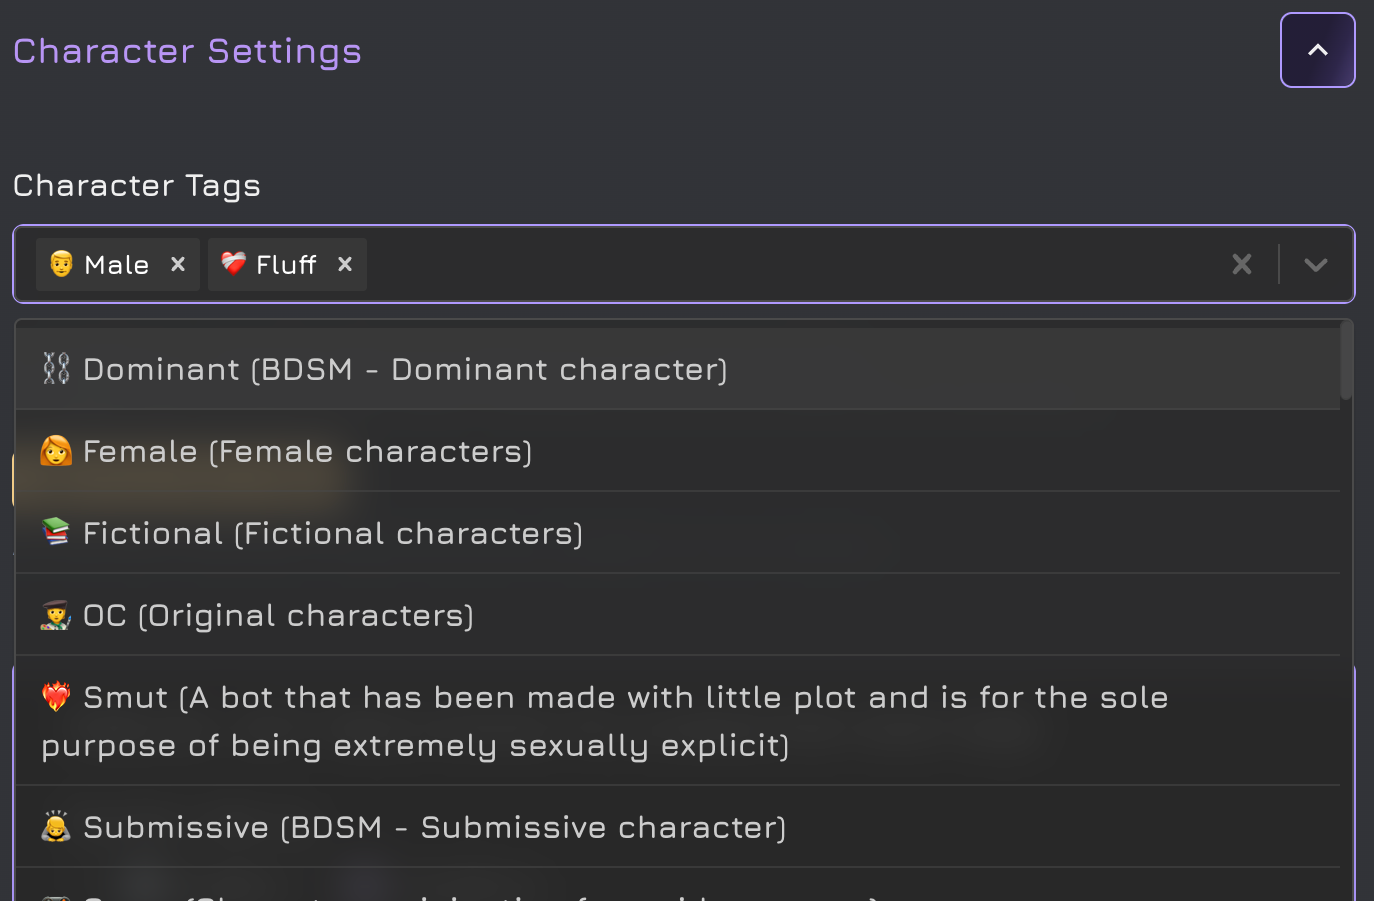Click the bowing emoji beside Submissive
The width and height of the screenshot is (1374, 901).
click(56, 827)
